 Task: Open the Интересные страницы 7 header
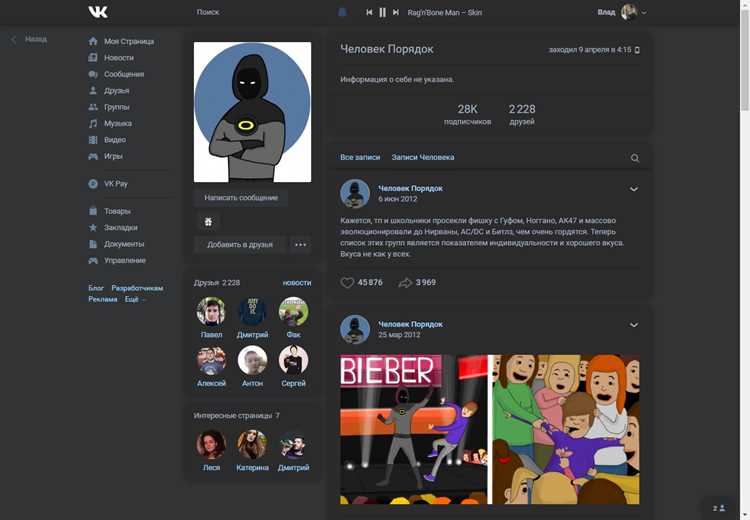tap(237, 415)
